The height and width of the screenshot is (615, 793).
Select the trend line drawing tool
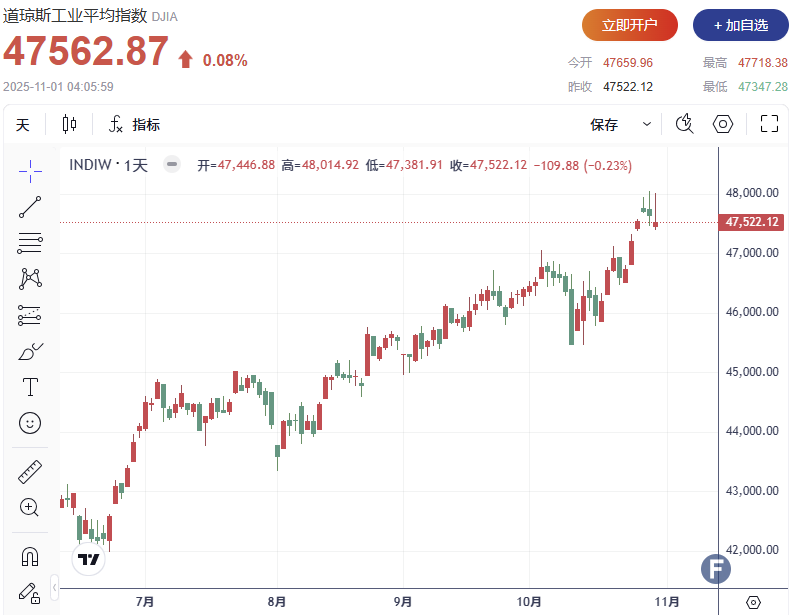(30, 207)
